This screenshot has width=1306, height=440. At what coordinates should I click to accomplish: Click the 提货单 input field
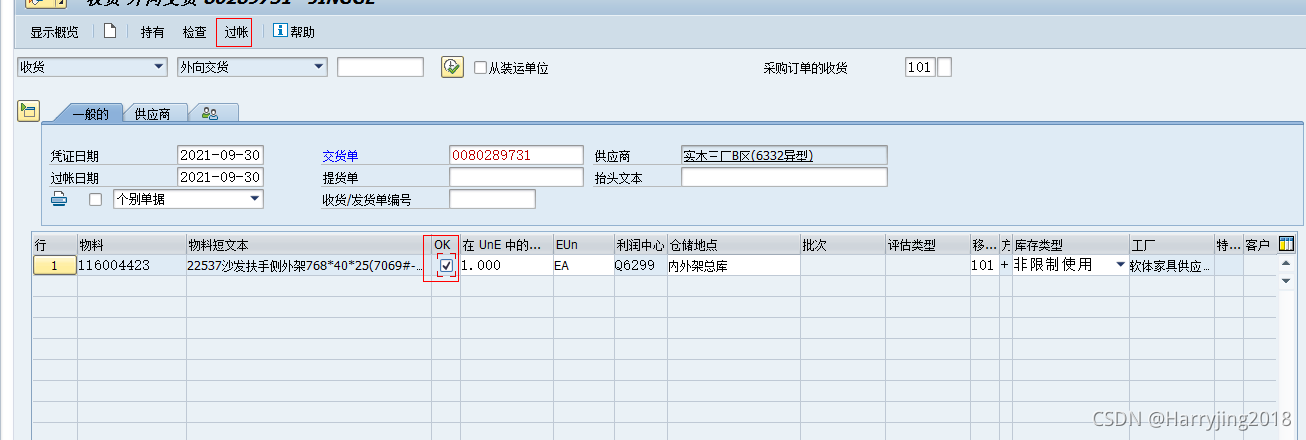(x=516, y=177)
